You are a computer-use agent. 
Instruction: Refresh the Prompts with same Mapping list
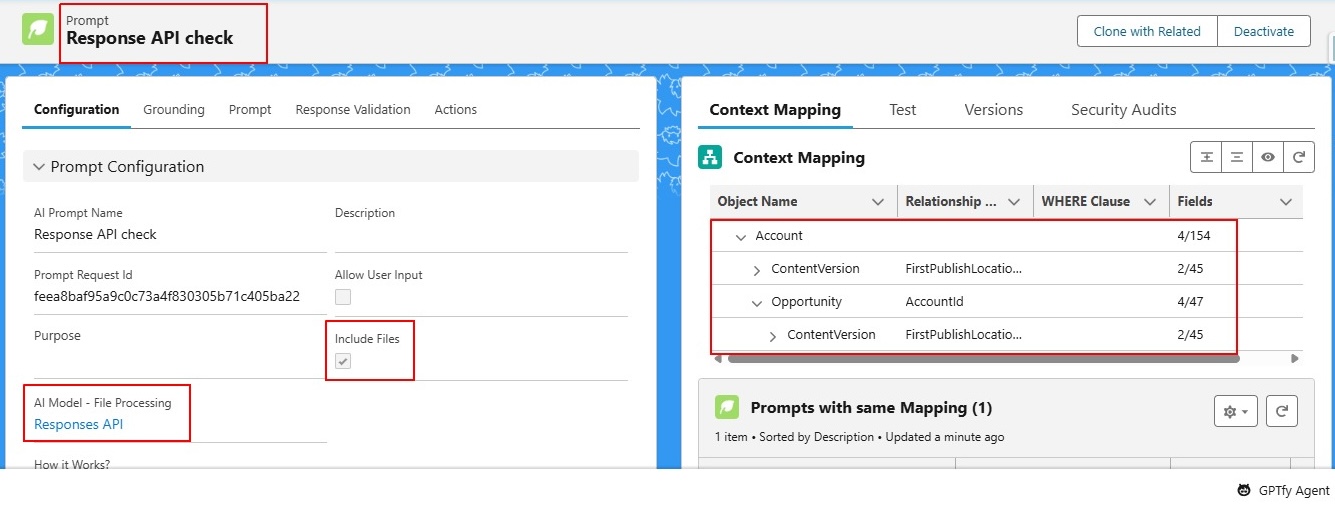pyautogui.click(x=1282, y=411)
